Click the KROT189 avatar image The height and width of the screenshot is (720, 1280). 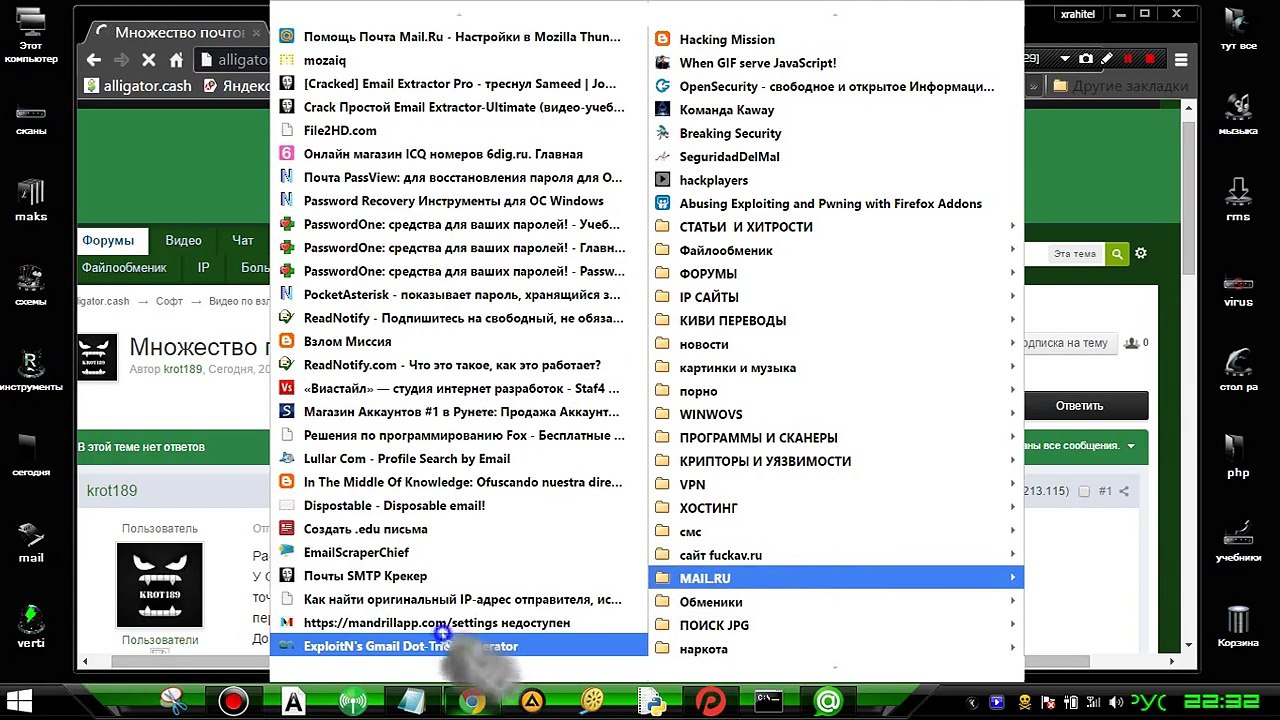160,585
